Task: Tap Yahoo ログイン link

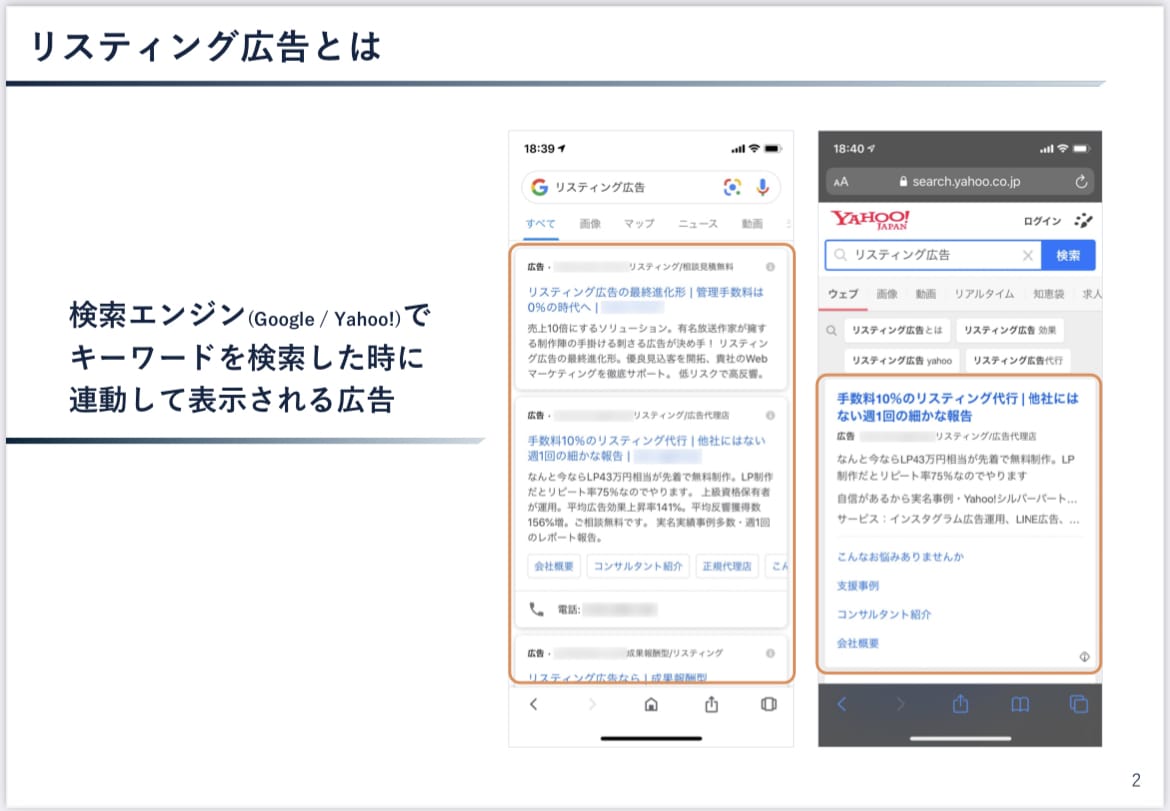Action: coord(1042,221)
